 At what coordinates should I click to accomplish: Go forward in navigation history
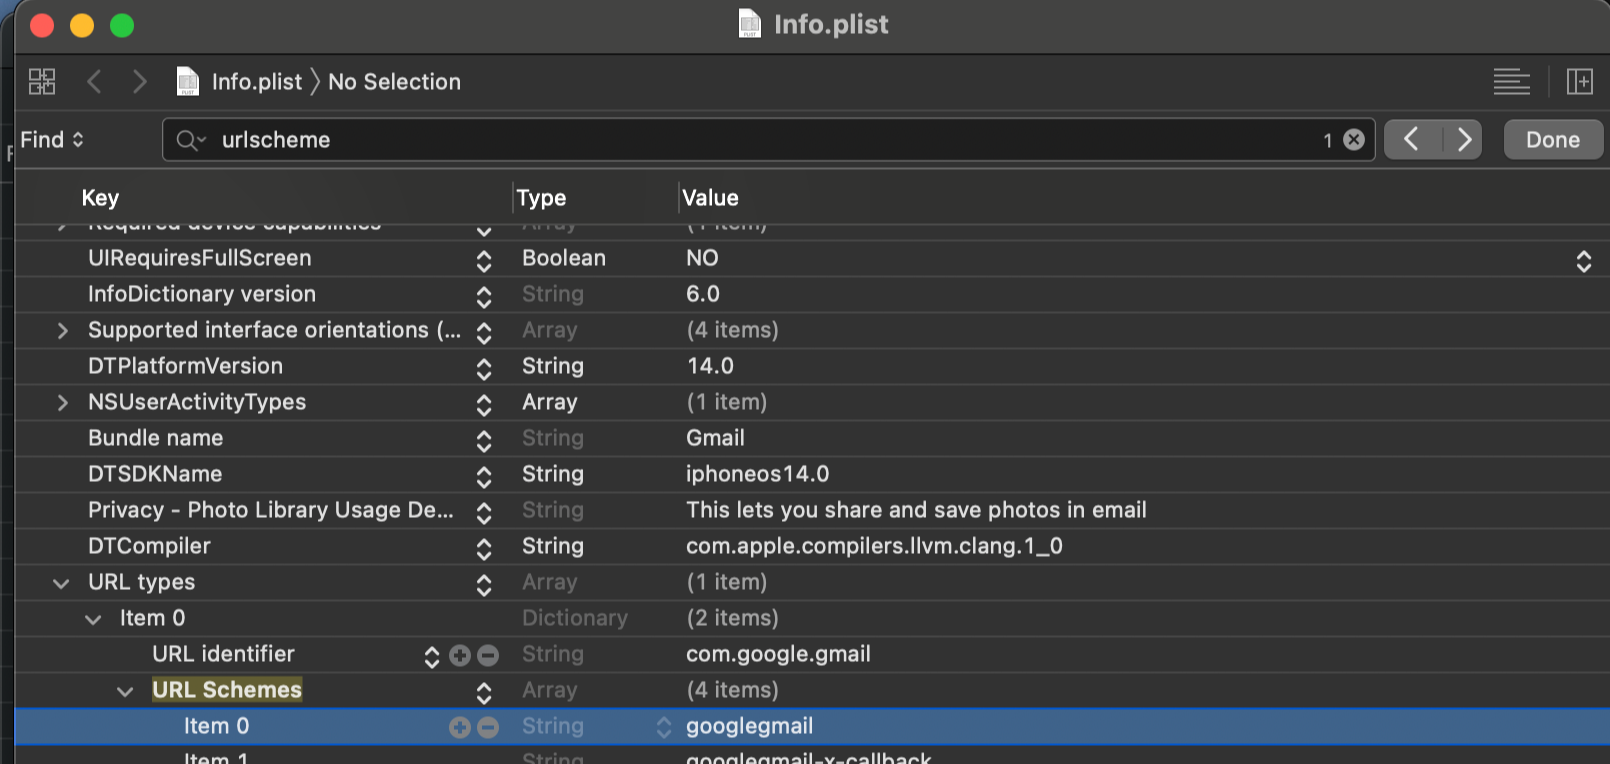[x=139, y=82]
